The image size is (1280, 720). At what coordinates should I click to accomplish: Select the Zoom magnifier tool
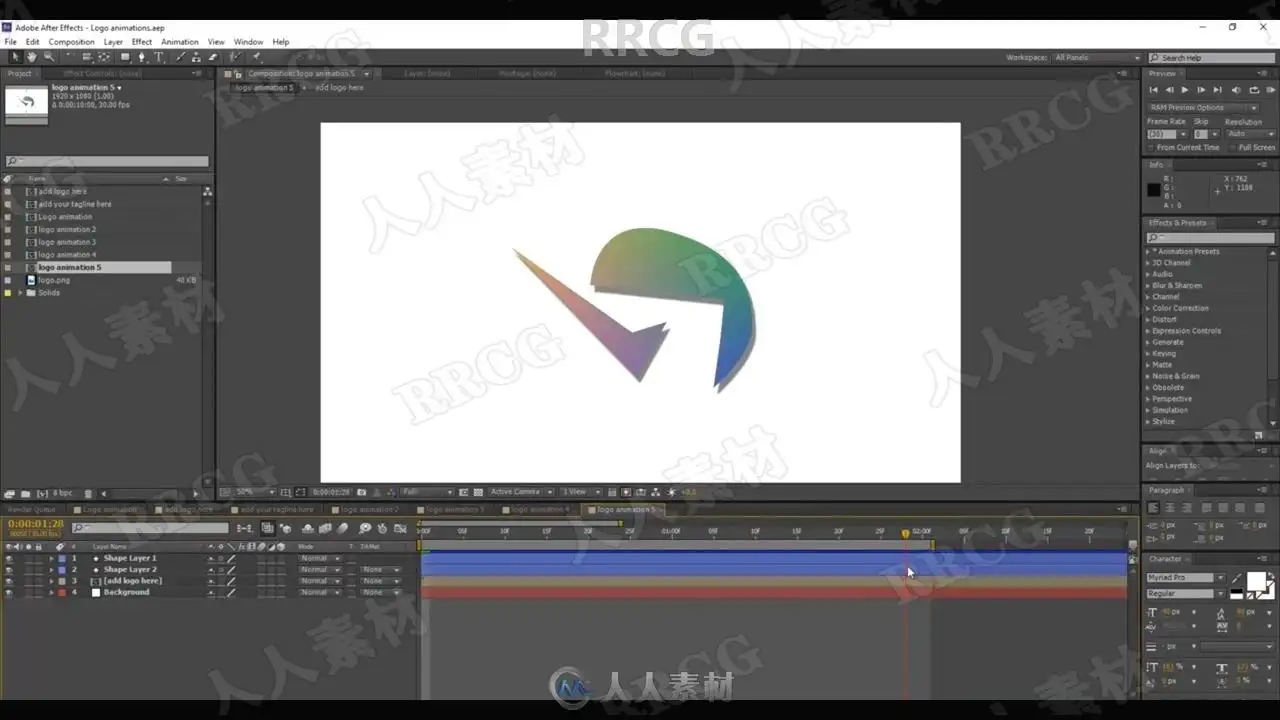(x=48, y=57)
